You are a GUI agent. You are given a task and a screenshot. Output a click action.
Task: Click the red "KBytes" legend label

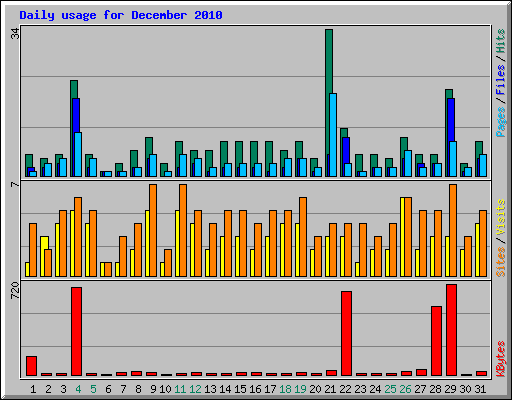501,359
